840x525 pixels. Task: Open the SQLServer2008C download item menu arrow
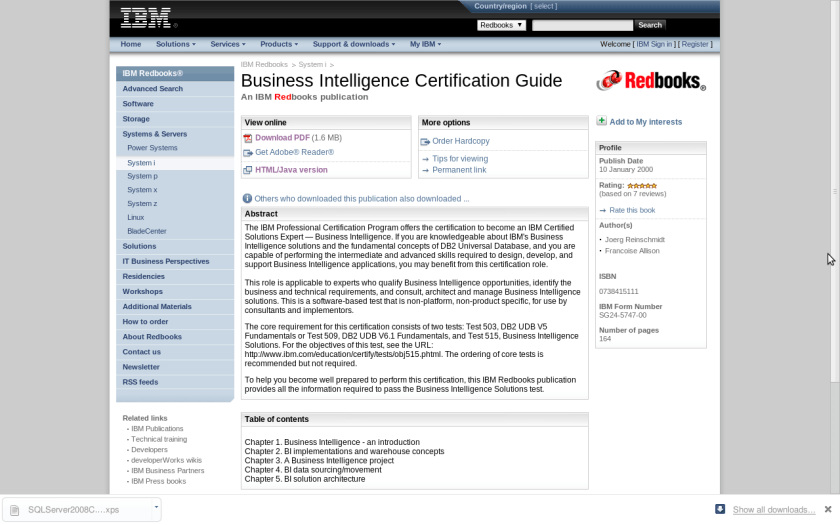(156, 508)
